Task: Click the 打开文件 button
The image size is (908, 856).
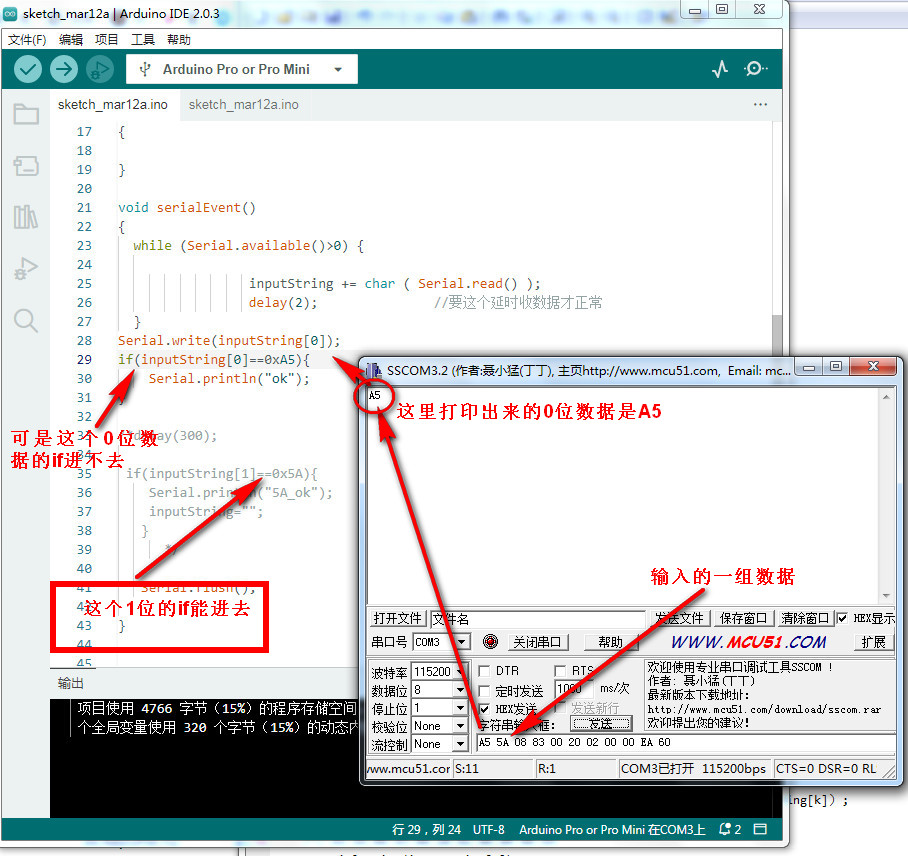Action: [x=397, y=619]
